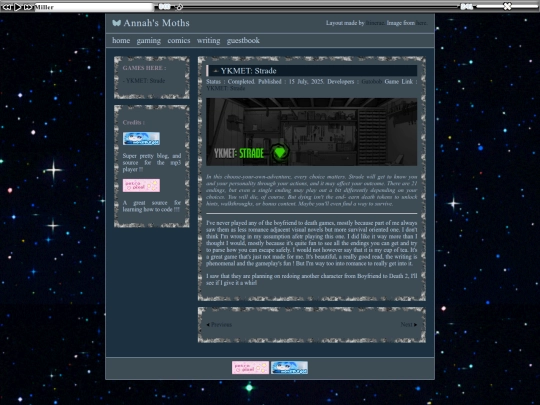540x405 pixels.
Task: Open the itinerae layout credit link
Action: point(374,23)
